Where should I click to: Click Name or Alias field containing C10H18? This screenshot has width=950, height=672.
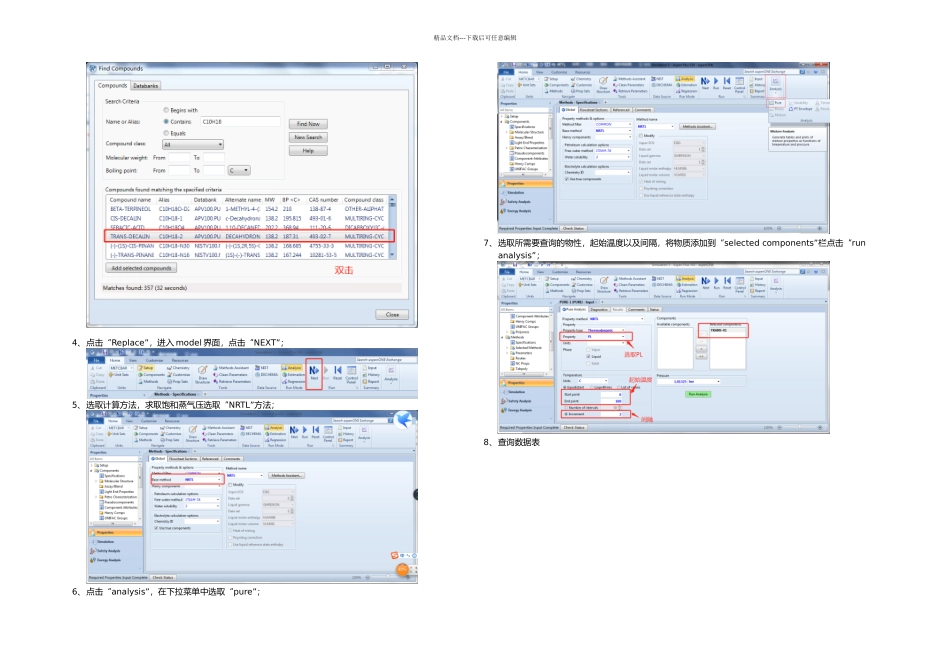tap(241, 122)
